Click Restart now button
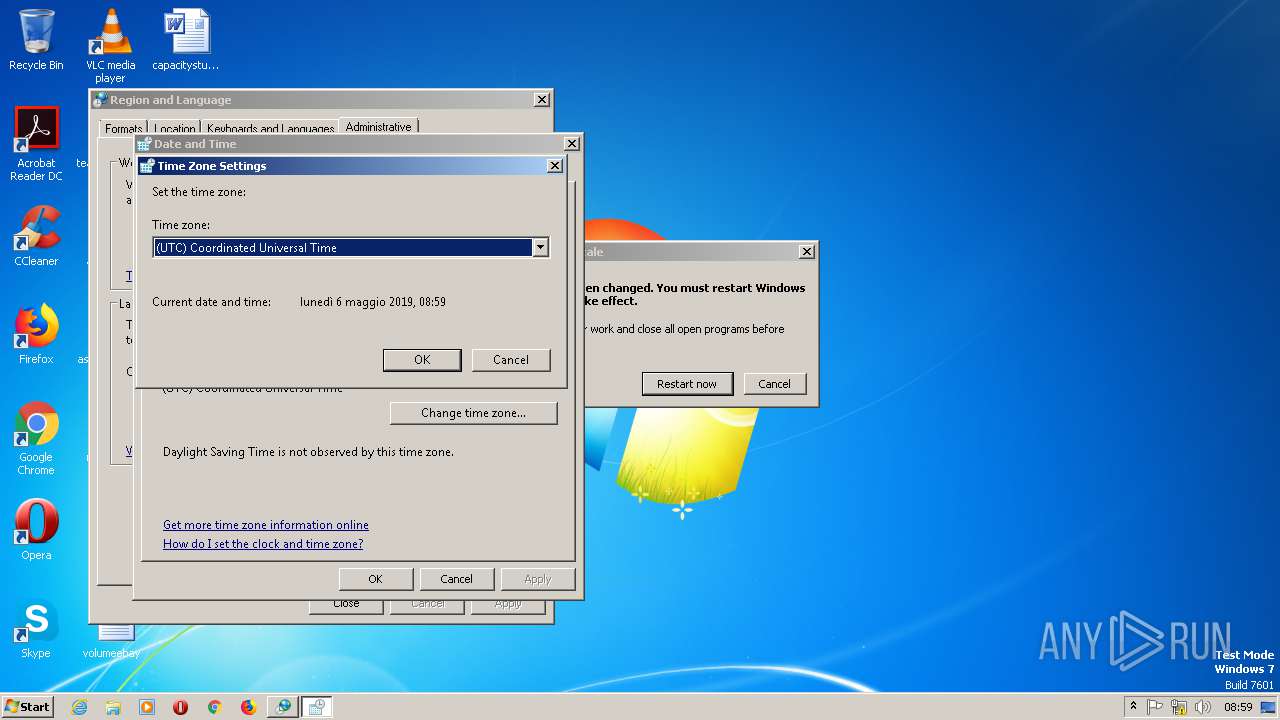Screen dimensions: 1280x720 [687, 384]
